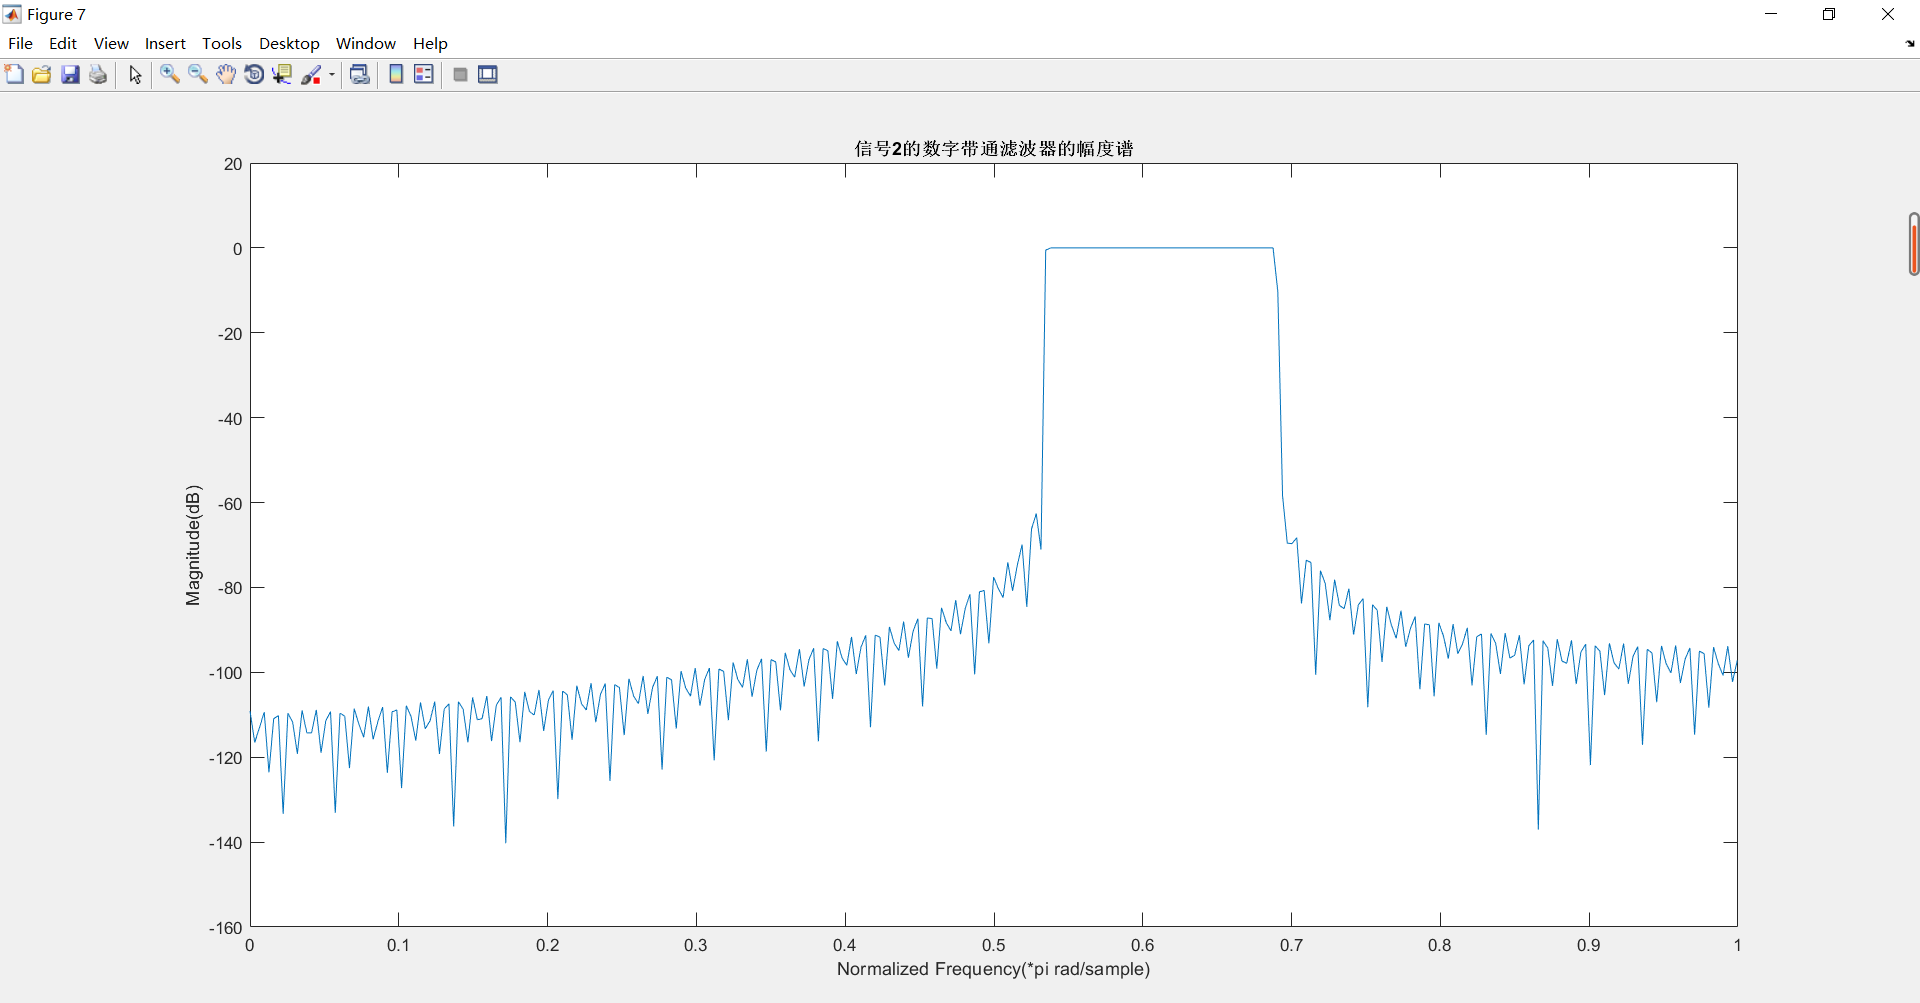Open the Insert menu

point(165,43)
